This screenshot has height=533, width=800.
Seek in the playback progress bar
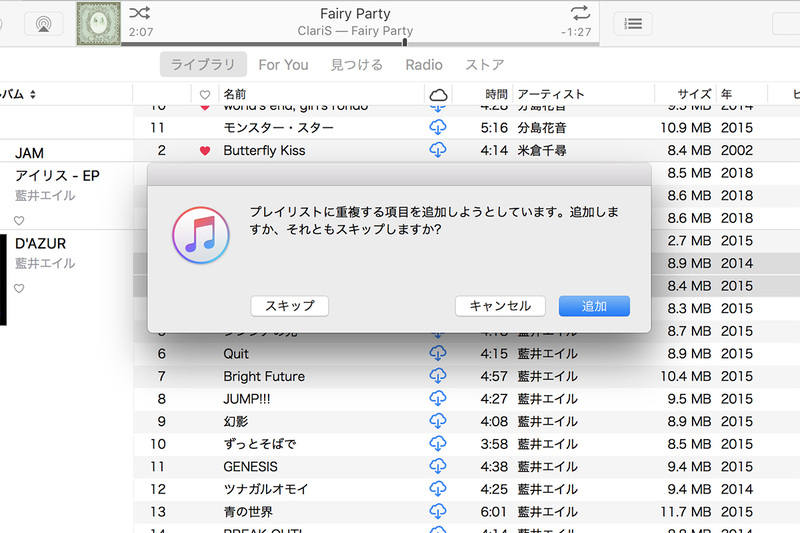(360, 44)
